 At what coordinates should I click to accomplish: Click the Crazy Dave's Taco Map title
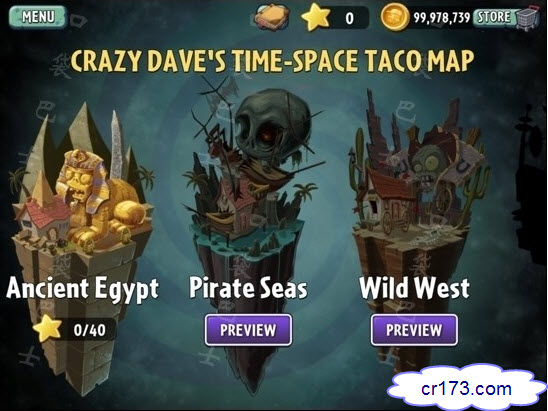coord(272,60)
